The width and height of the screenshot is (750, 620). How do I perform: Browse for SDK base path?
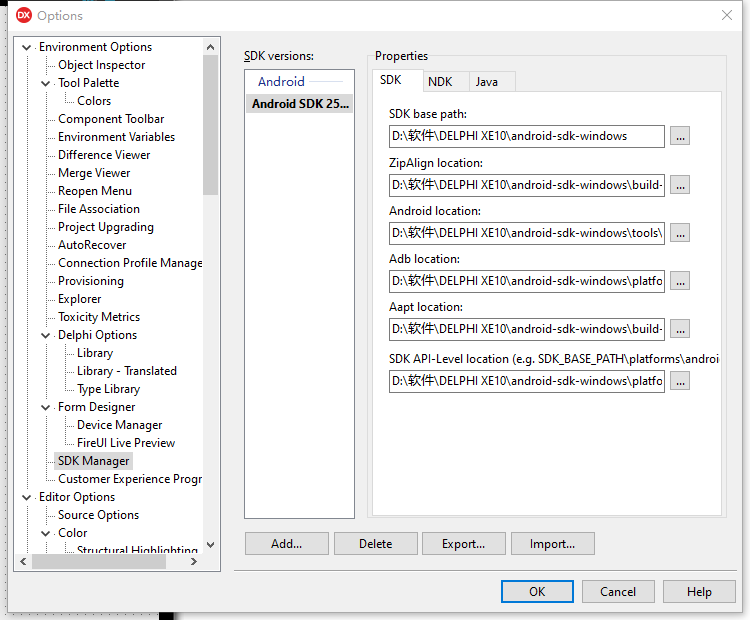(x=680, y=136)
